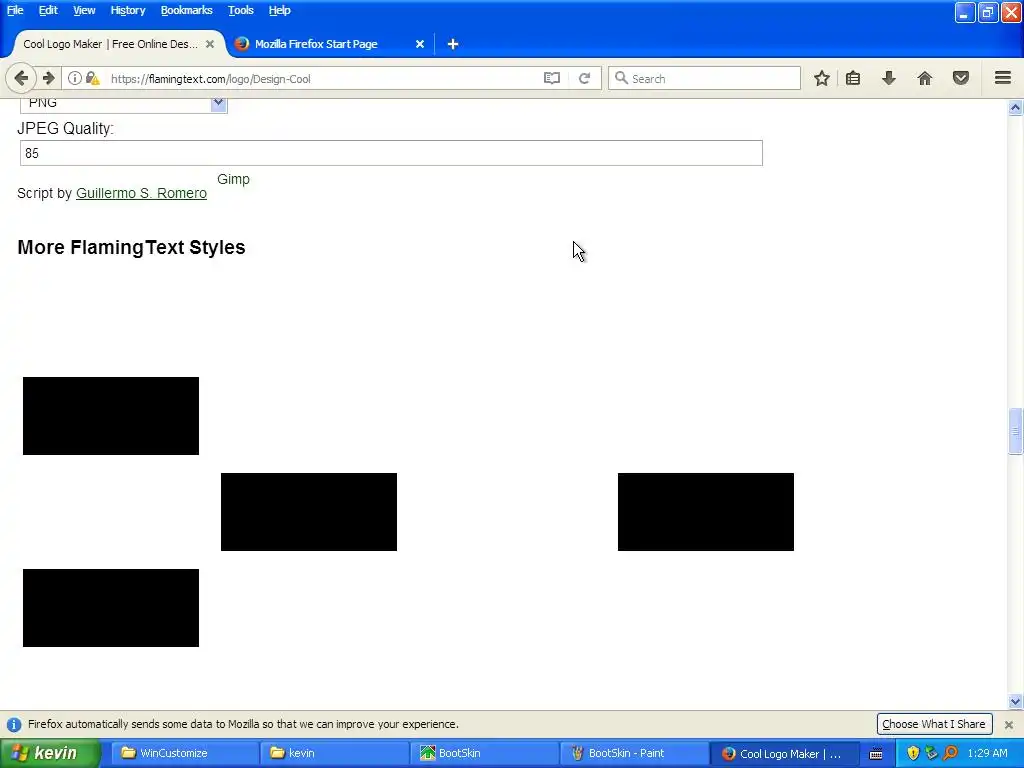This screenshot has height=768, width=1024.
Task: Open the keyboard icon in the taskbar
Action: [876, 754]
